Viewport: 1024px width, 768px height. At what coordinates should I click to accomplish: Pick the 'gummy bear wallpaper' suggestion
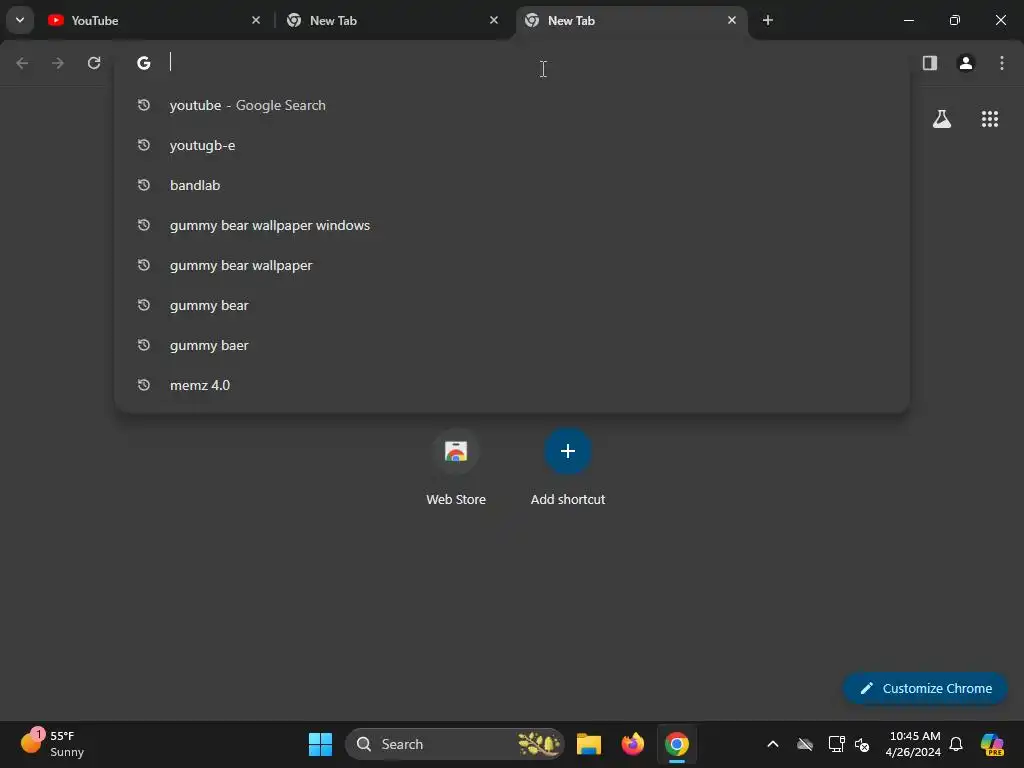(512, 265)
